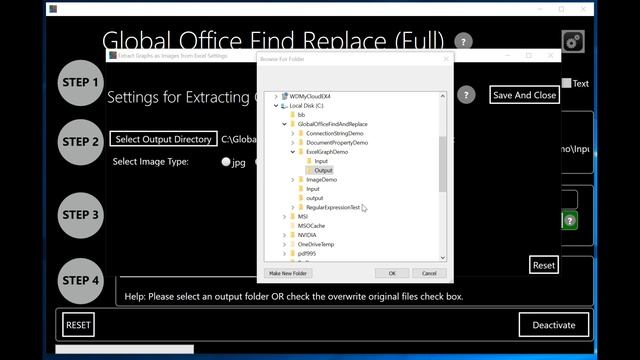This screenshot has width=640, height=360.
Task: Go to STEP 3 circle
Action: click(80, 215)
